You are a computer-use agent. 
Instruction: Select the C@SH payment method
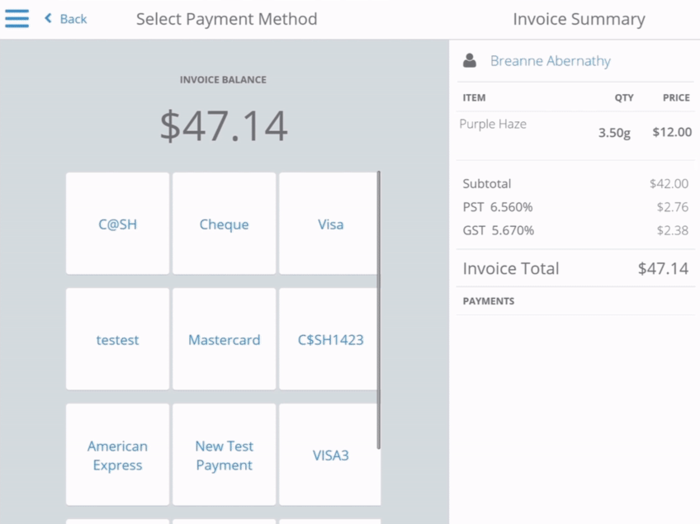(x=118, y=224)
